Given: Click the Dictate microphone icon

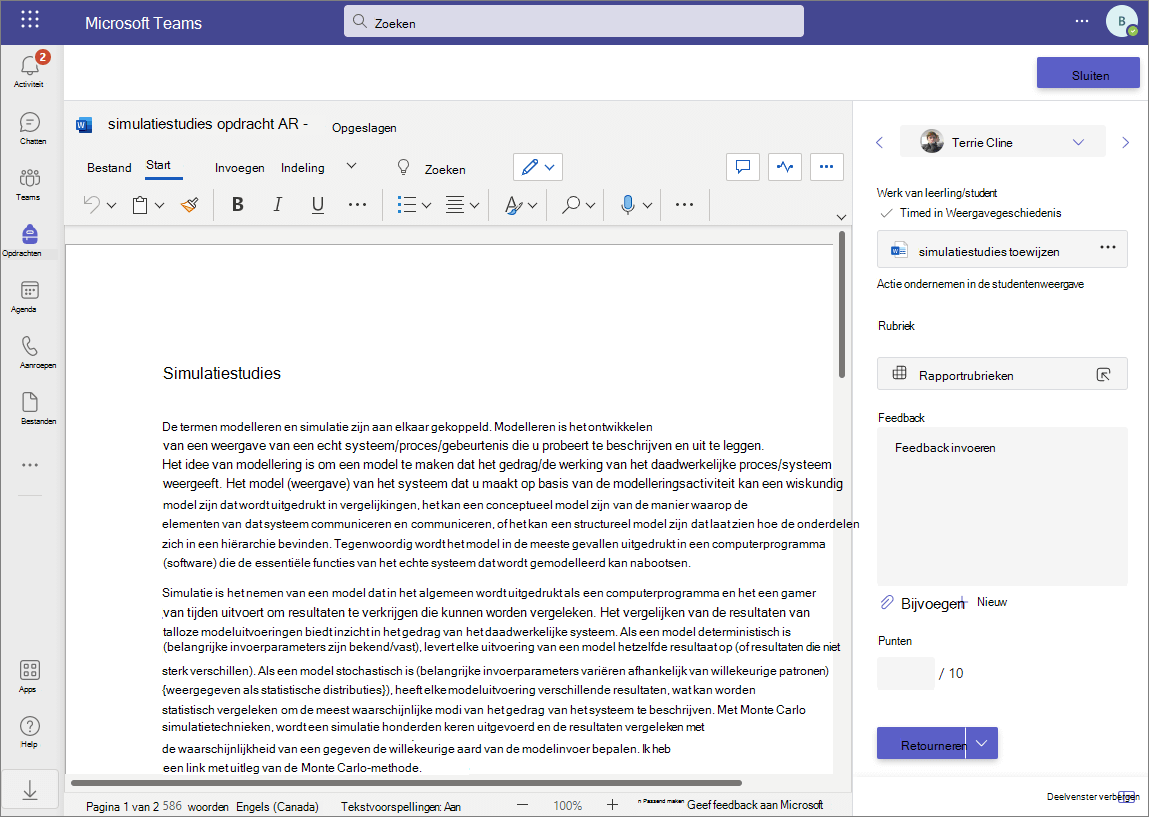Looking at the screenshot, I should click(x=627, y=205).
